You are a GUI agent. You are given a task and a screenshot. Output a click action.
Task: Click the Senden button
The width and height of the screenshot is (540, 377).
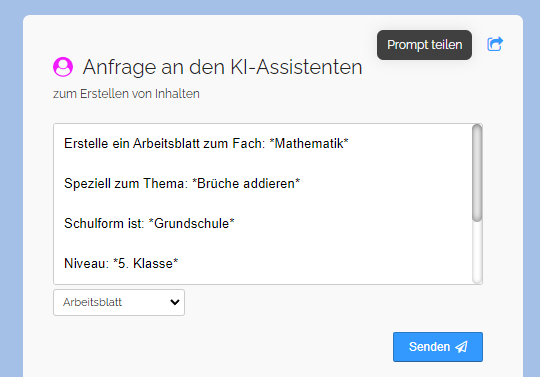[x=438, y=347]
